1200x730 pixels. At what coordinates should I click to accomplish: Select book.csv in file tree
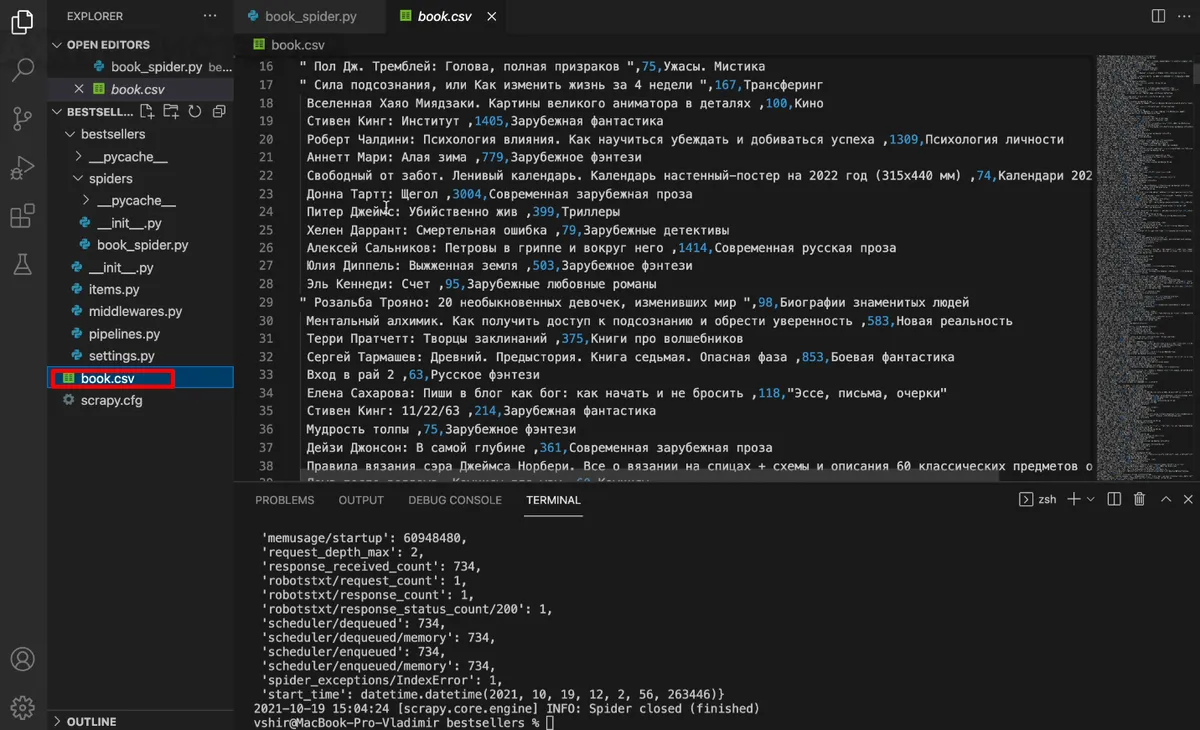(x=141, y=378)
